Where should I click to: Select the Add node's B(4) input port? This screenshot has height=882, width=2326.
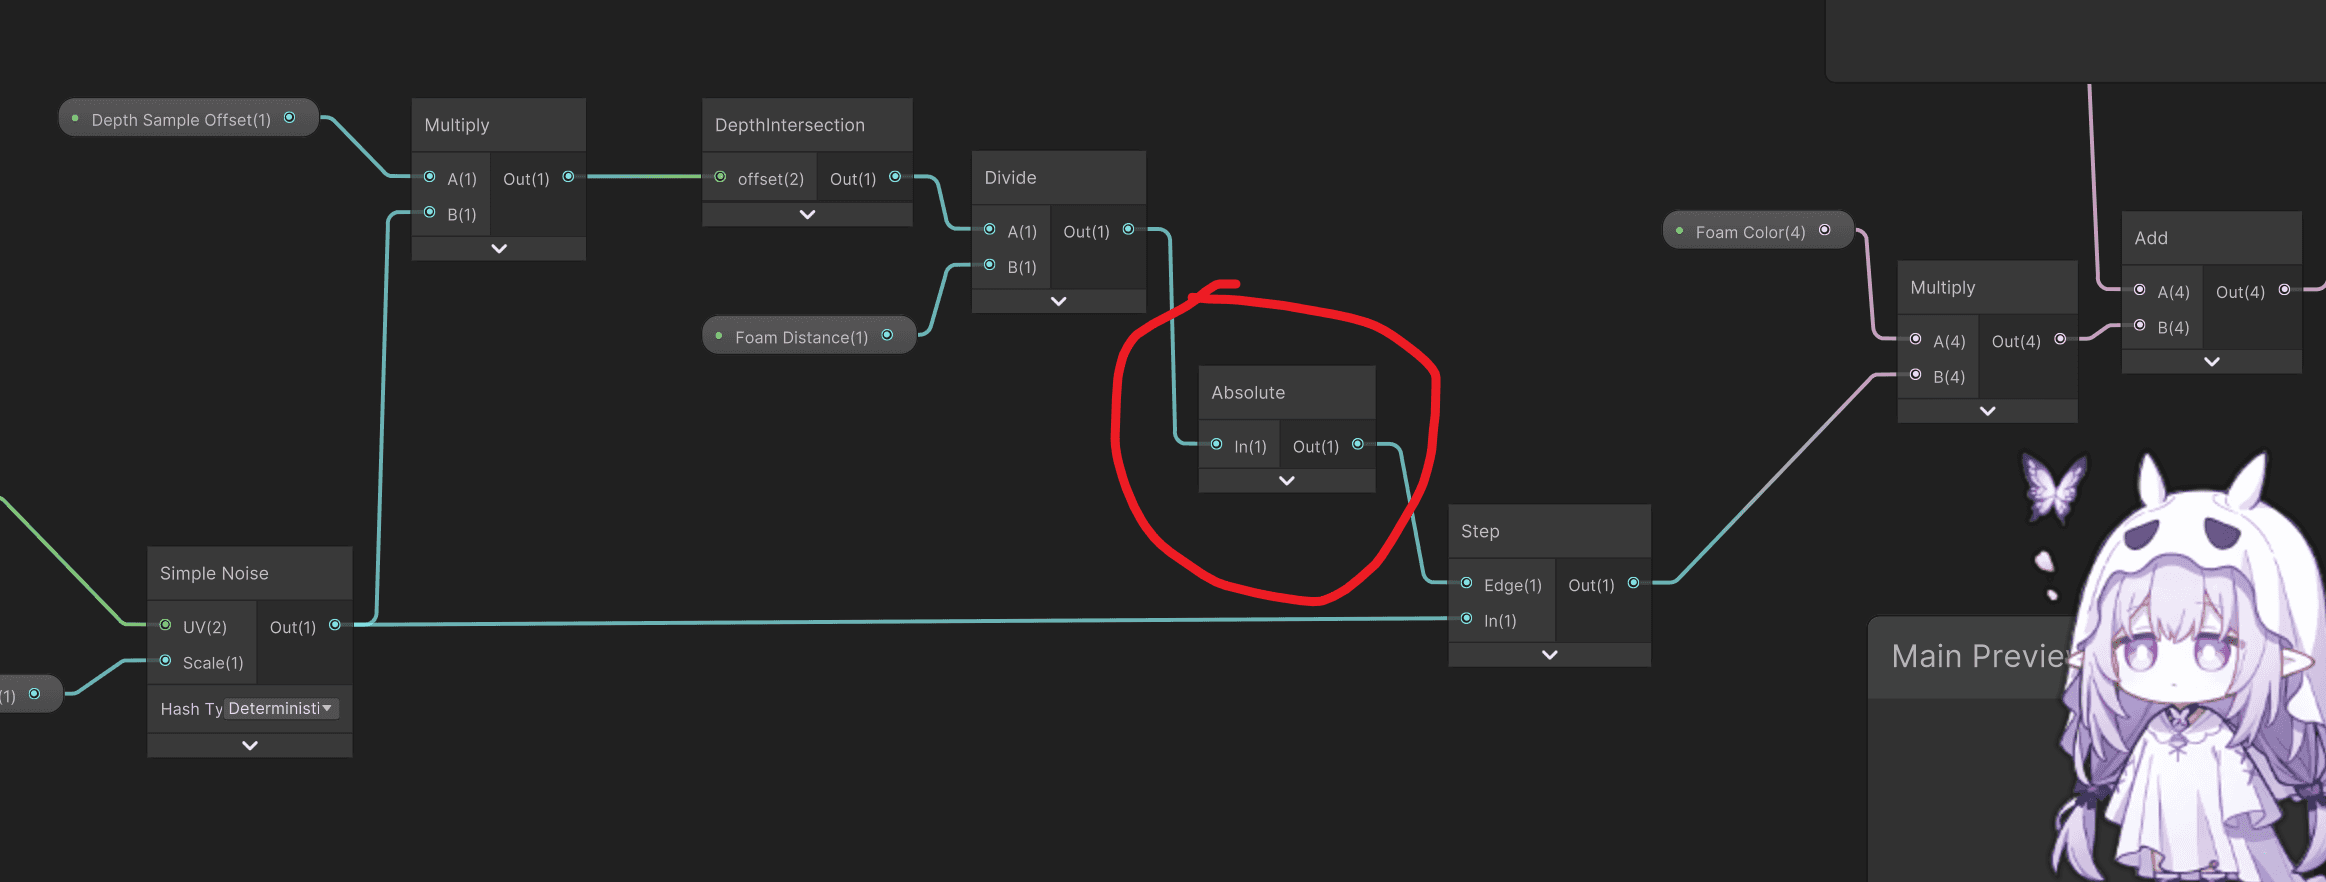point(2140,325)
